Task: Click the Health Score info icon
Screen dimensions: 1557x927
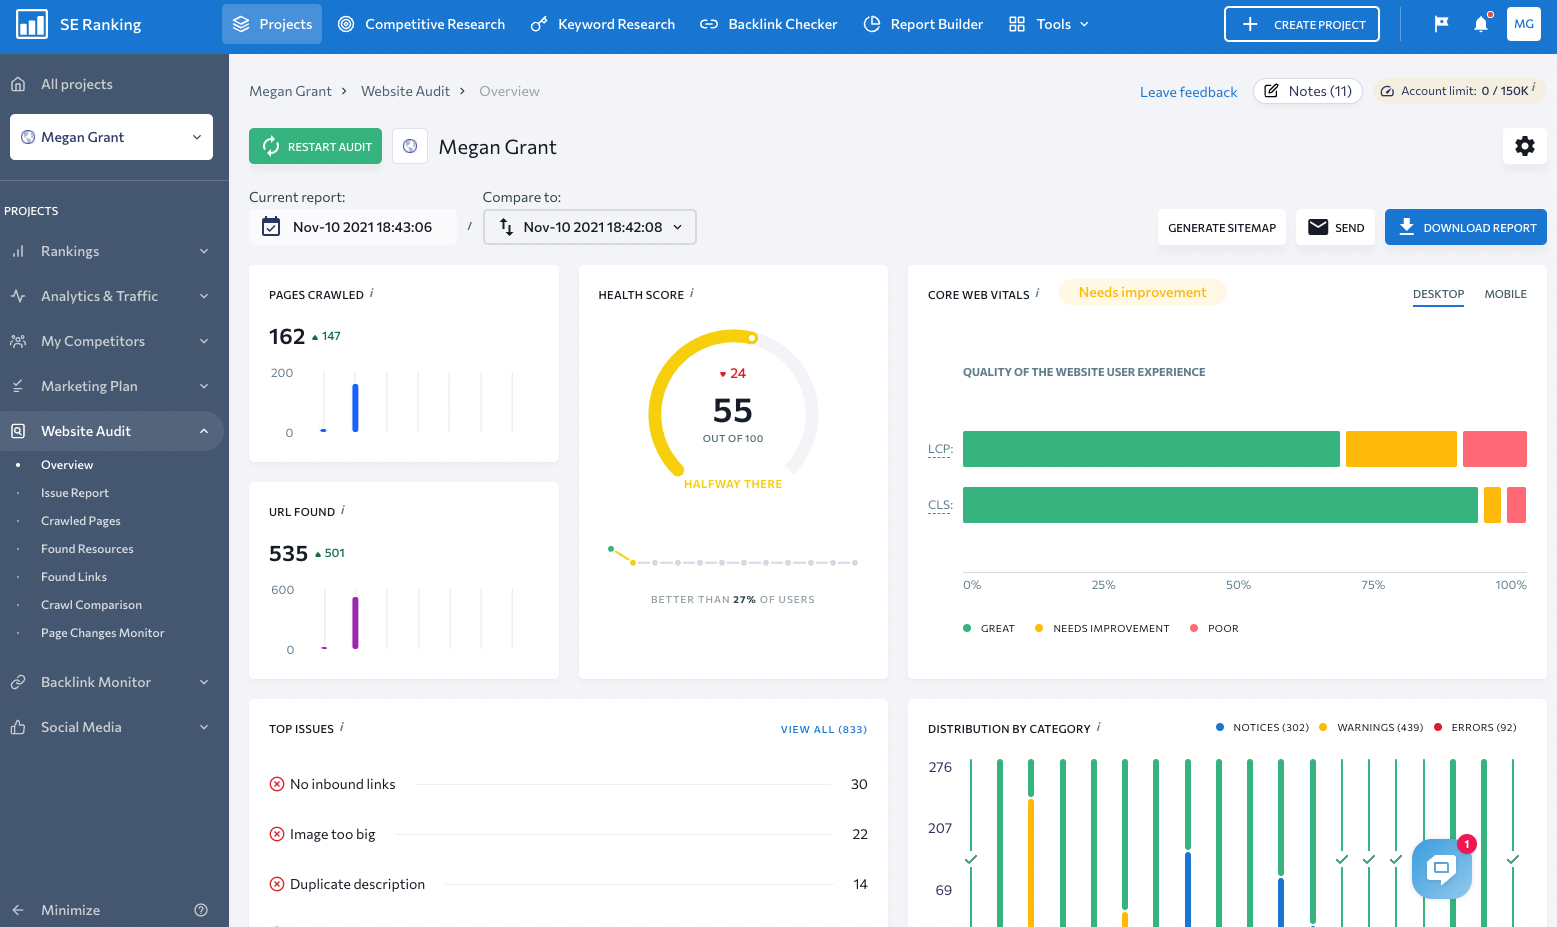Action: (x=692, y=293)
